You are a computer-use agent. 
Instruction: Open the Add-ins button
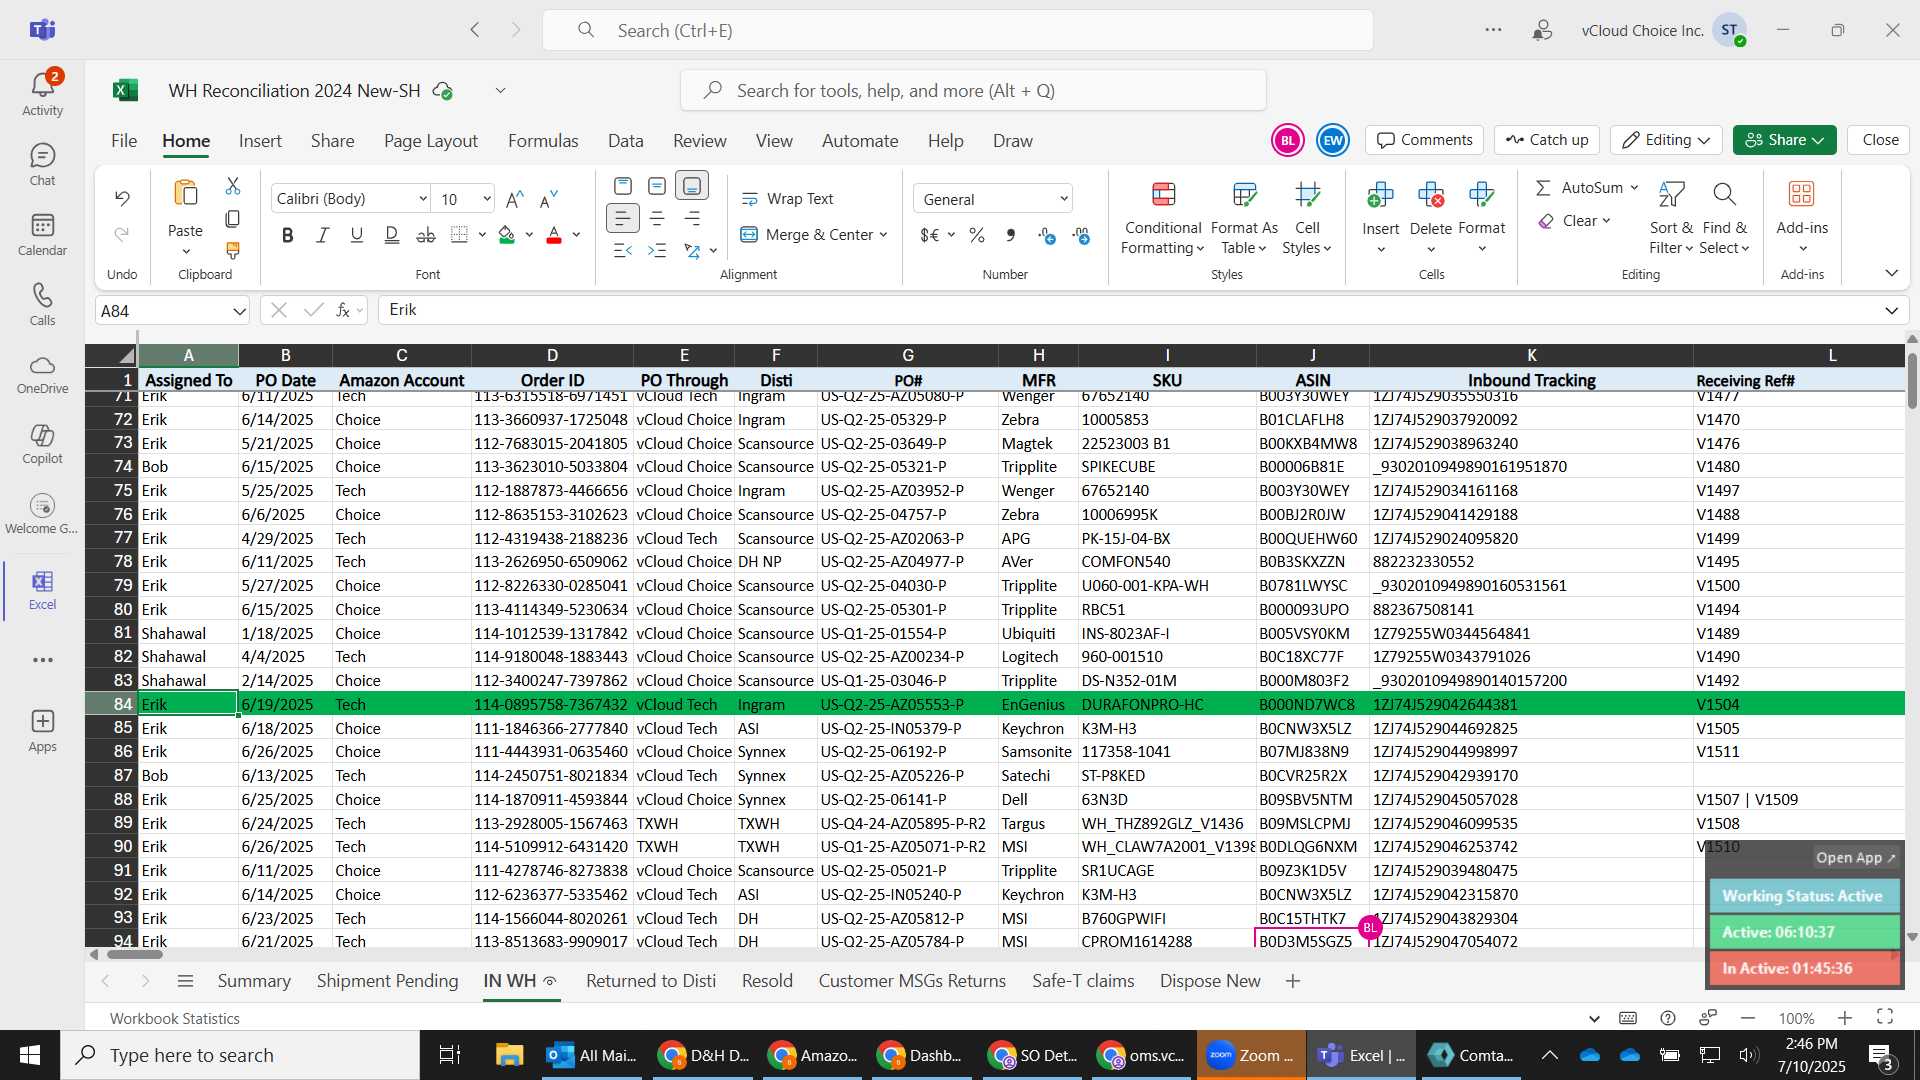pyautogui.click(x=1802, y=218)
